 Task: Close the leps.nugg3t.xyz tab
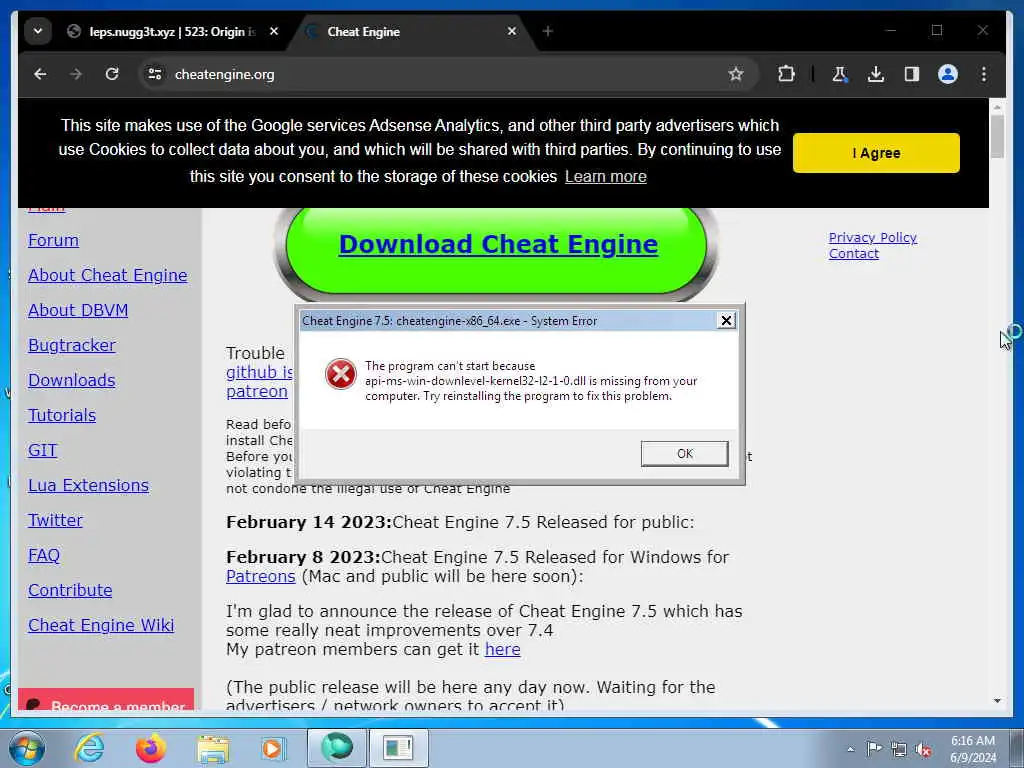(274, 31)
